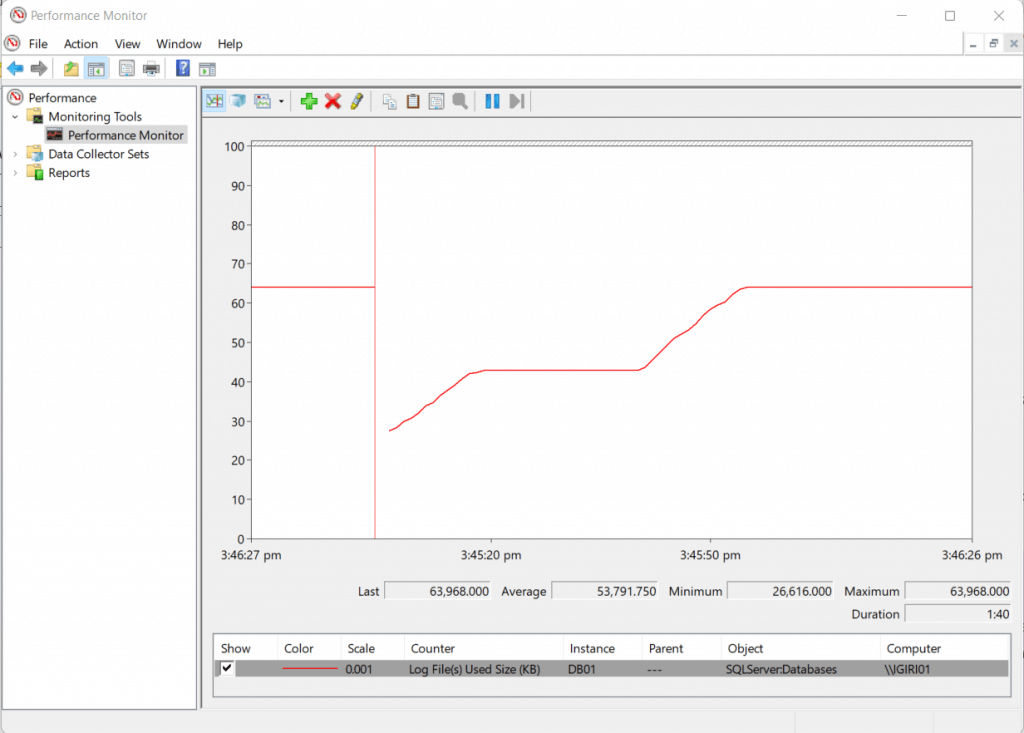The image size is (1024, 733).
Task: Click the Paste Counter List clipboard icon
Action: (x=412, y=101)
